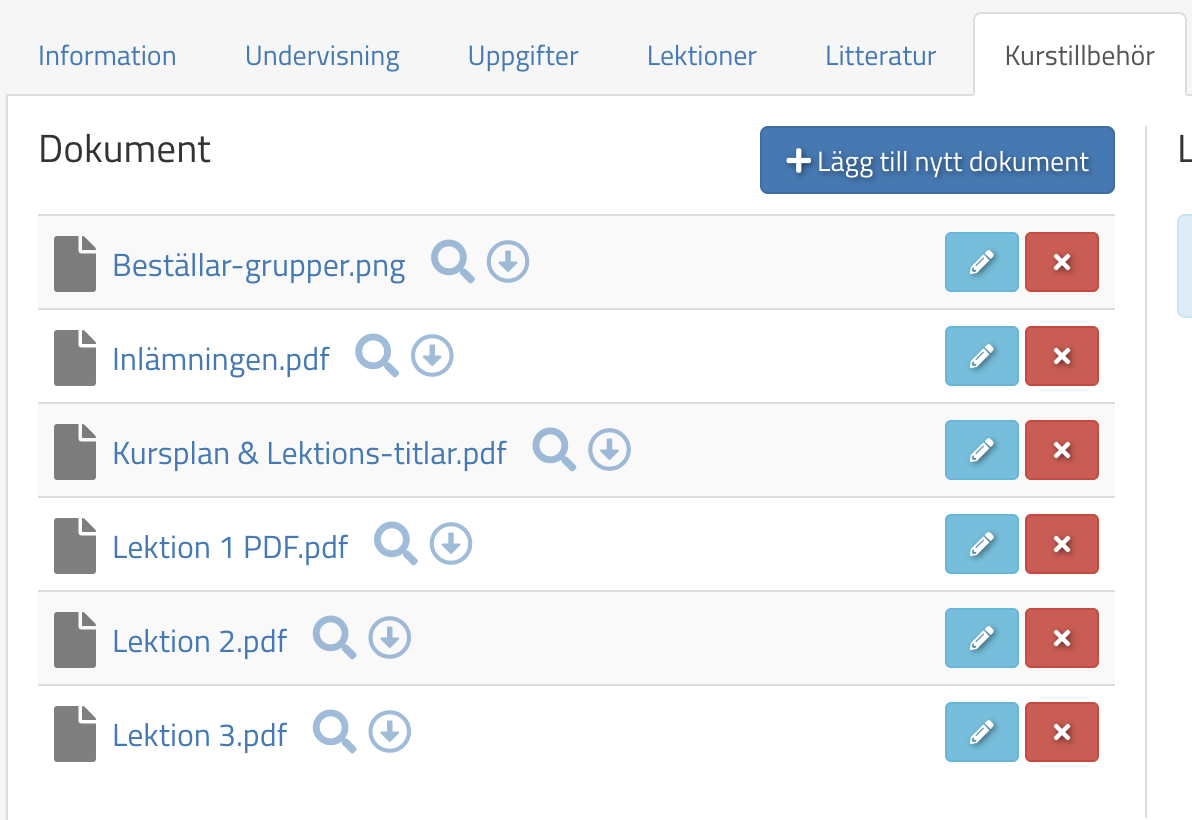The height and width of the screenshot is (820, 1192).
Task: Go to the Uppgifter tab
Action: point(522,56)
